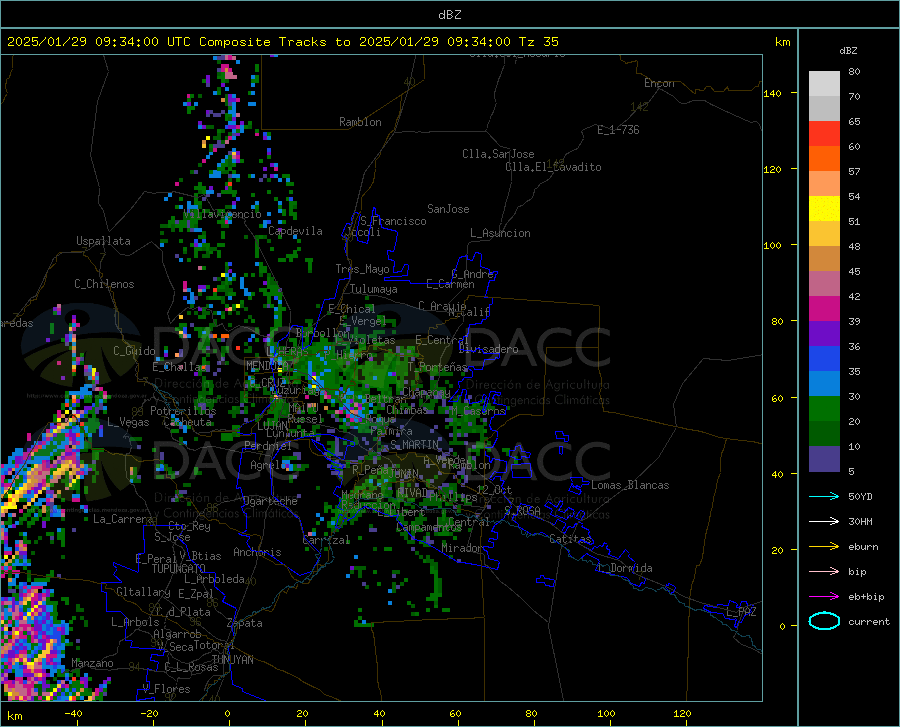The width and height of the screenshot is (900, 727).
Task: Click the 'Potrerillos' place label
Action: coord(183,411)
